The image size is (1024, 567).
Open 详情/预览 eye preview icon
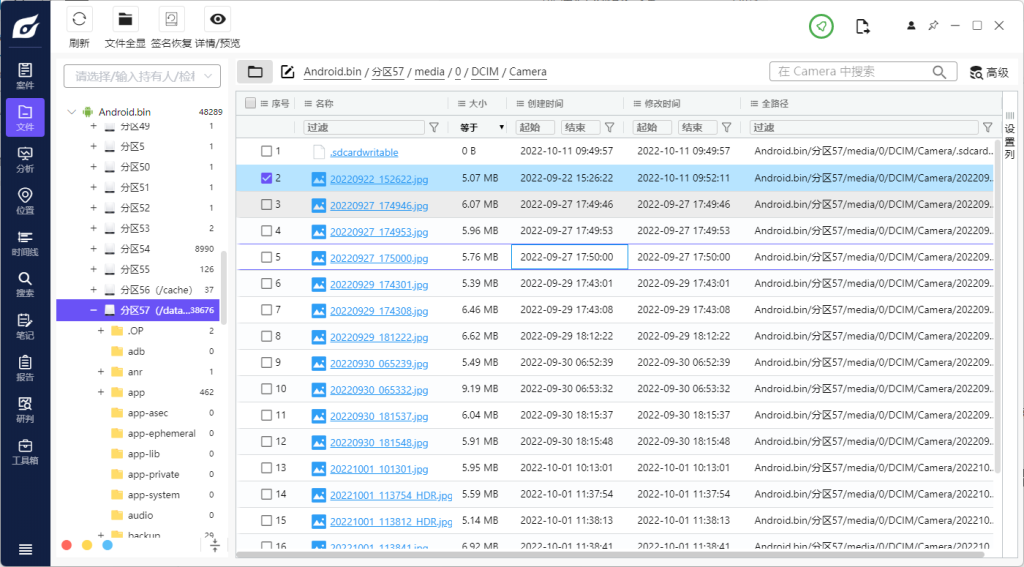tap(216, 19)
